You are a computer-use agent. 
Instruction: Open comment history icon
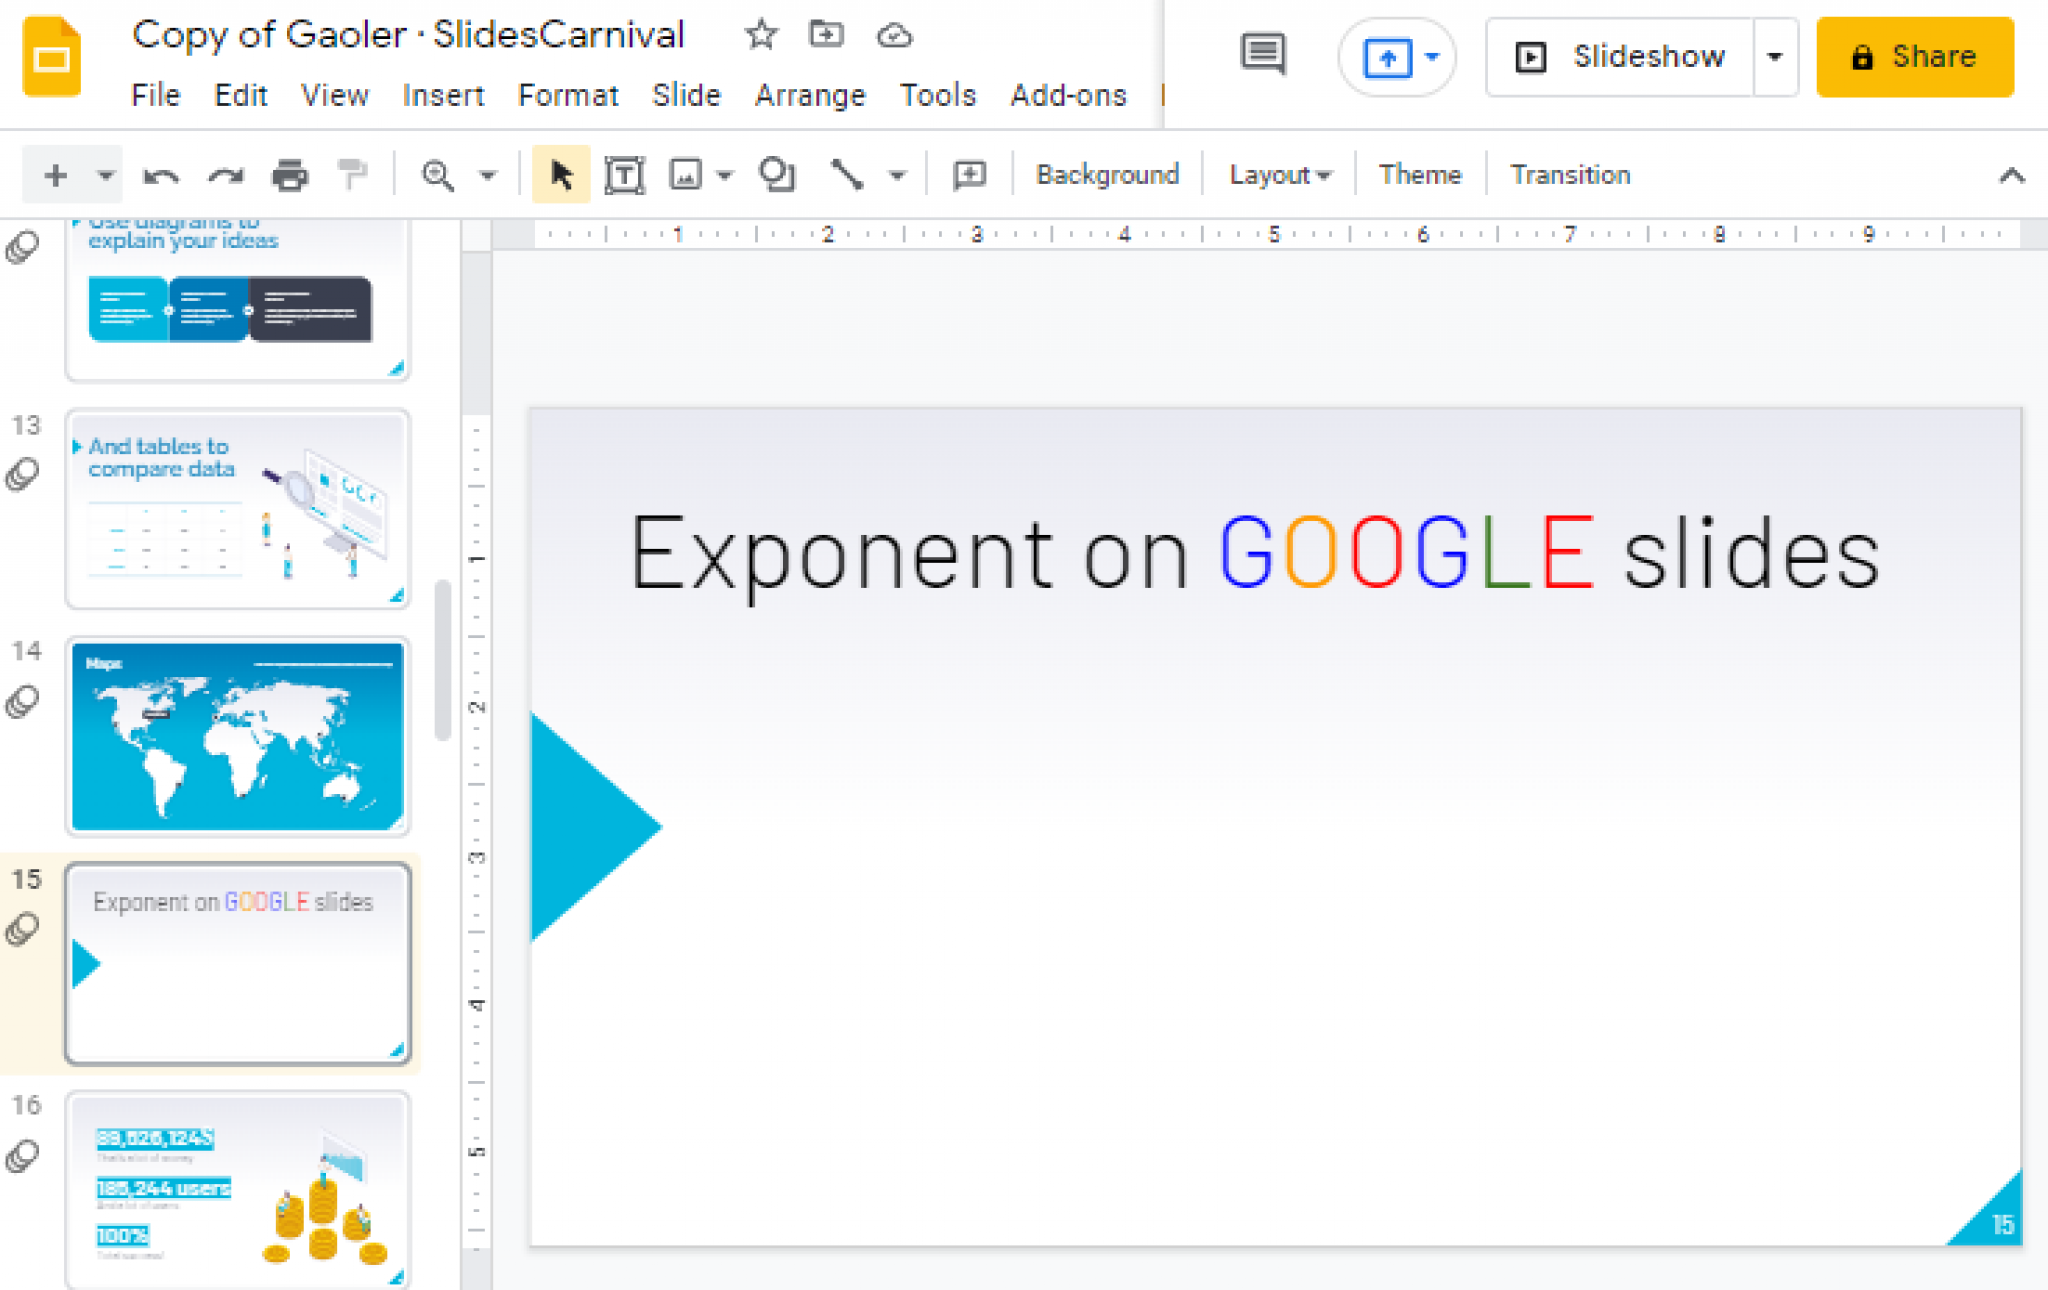[x=1263, y=55]
